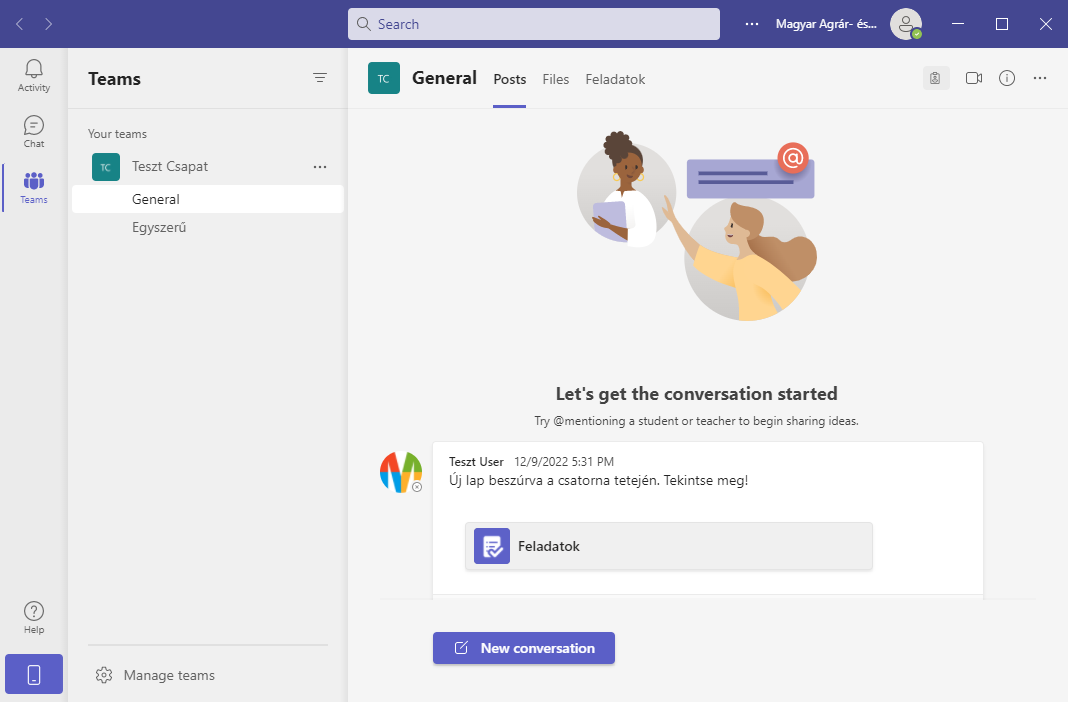Start a New conversation

523,648
